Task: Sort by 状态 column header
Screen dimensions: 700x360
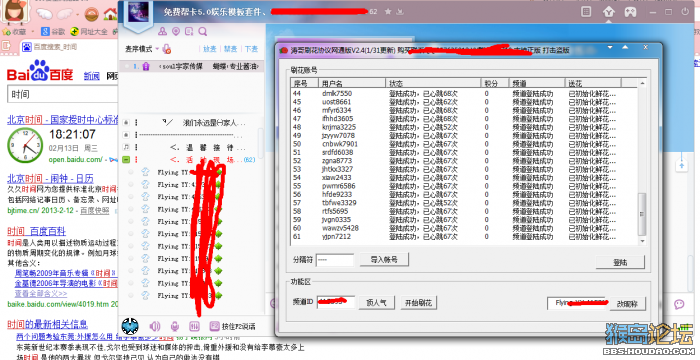Action: click(x=433, y=83)
